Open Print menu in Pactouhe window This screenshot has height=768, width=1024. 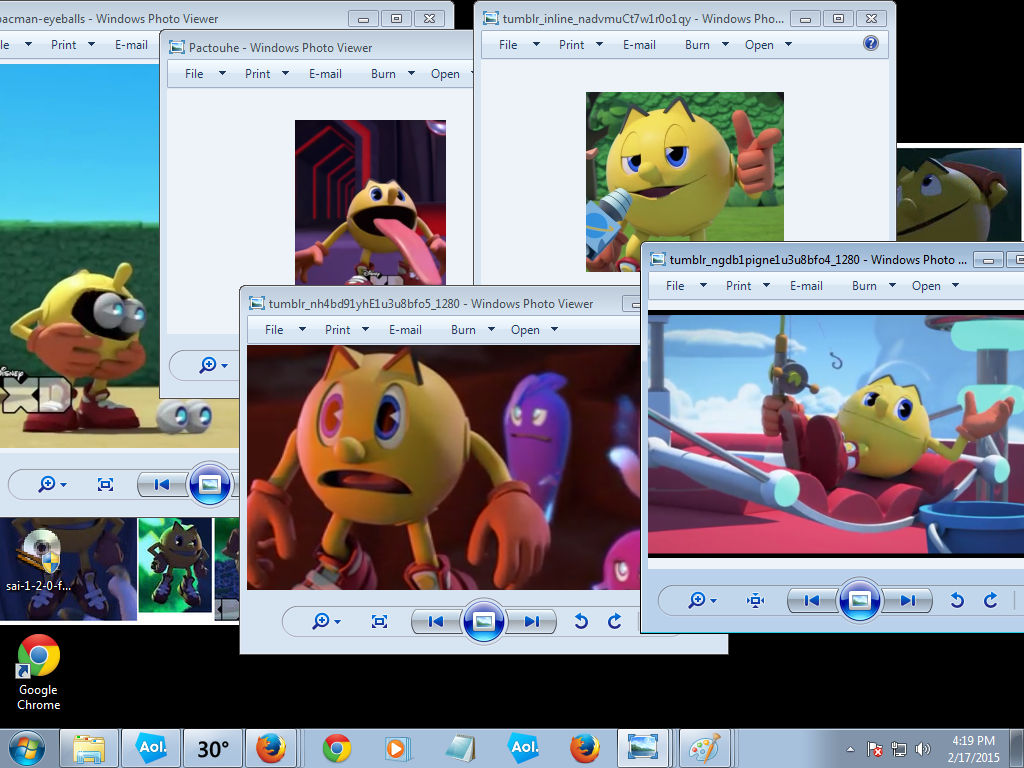[x=257, y=74]
